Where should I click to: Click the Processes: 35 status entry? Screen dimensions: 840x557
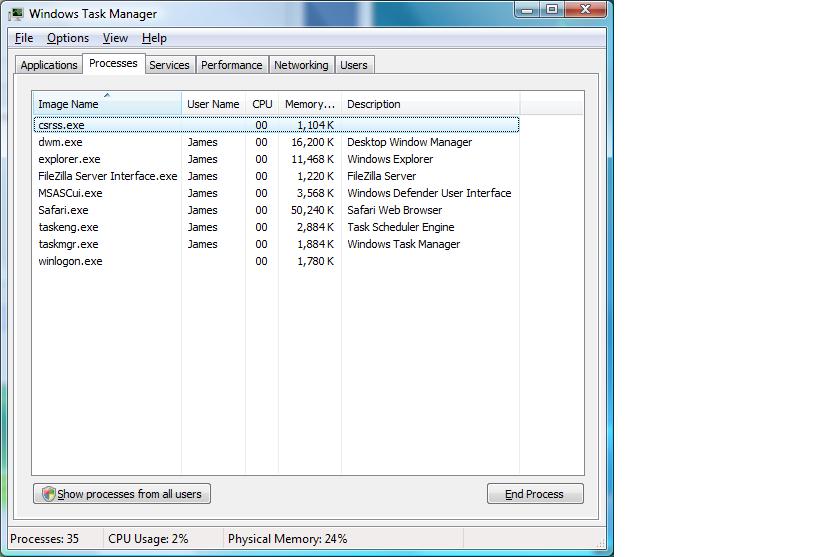coord(44,539)
